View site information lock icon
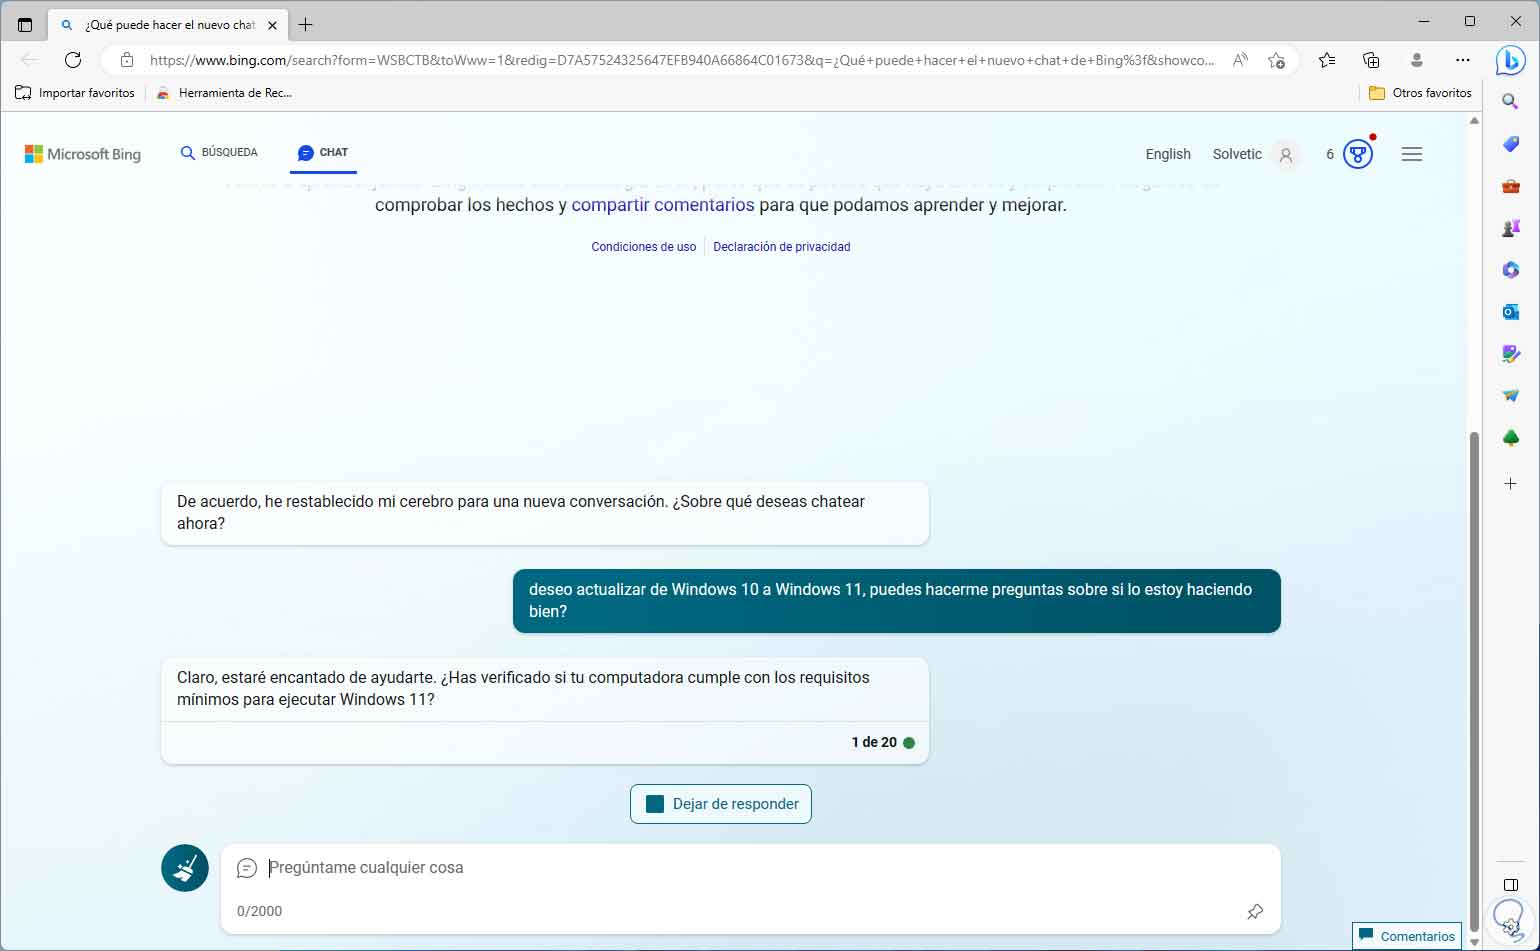Viewport: 1540px width, 951px height. (x=127, y=60)
